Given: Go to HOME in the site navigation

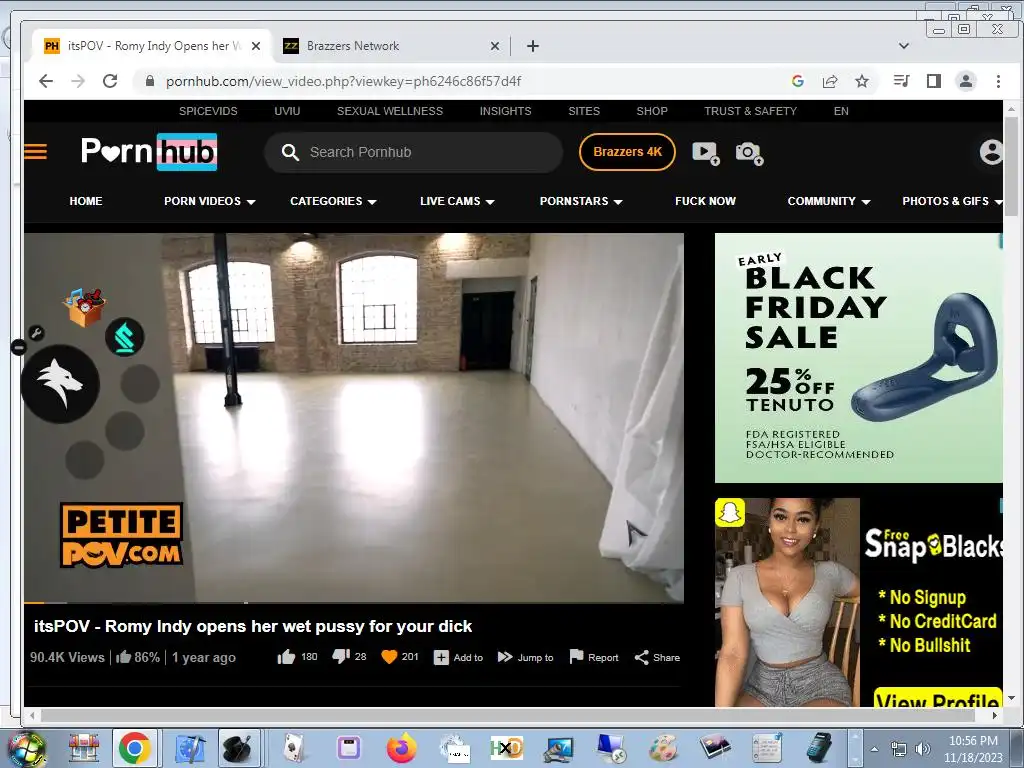Looking at the screenshot, I should [x=86, y=201].
